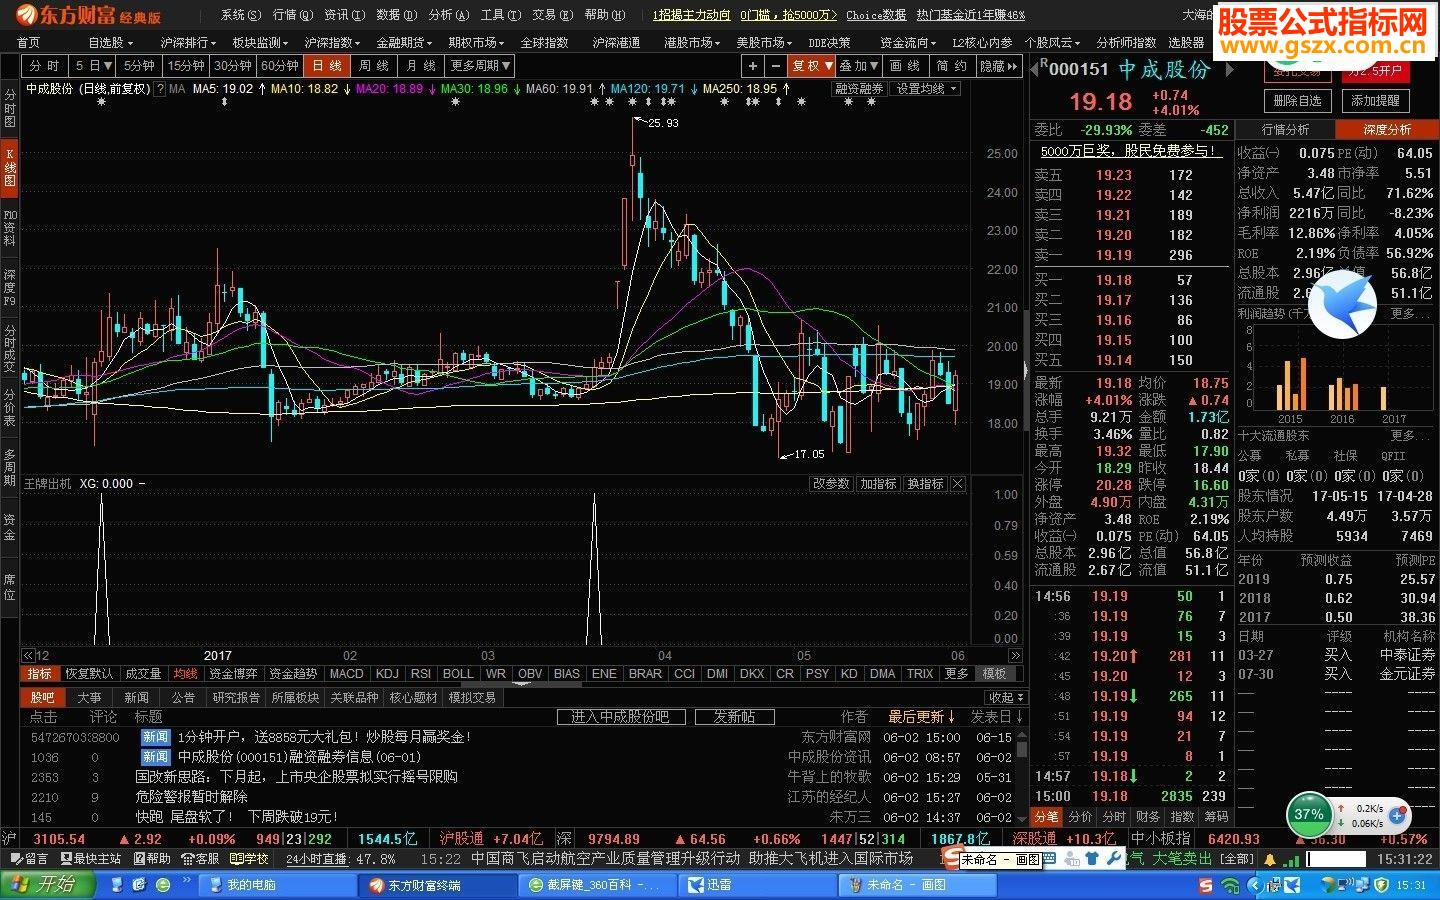Toggle the 均线 moving average indicator
Viewport: 1440px width, 900px height.
point(185,674)
